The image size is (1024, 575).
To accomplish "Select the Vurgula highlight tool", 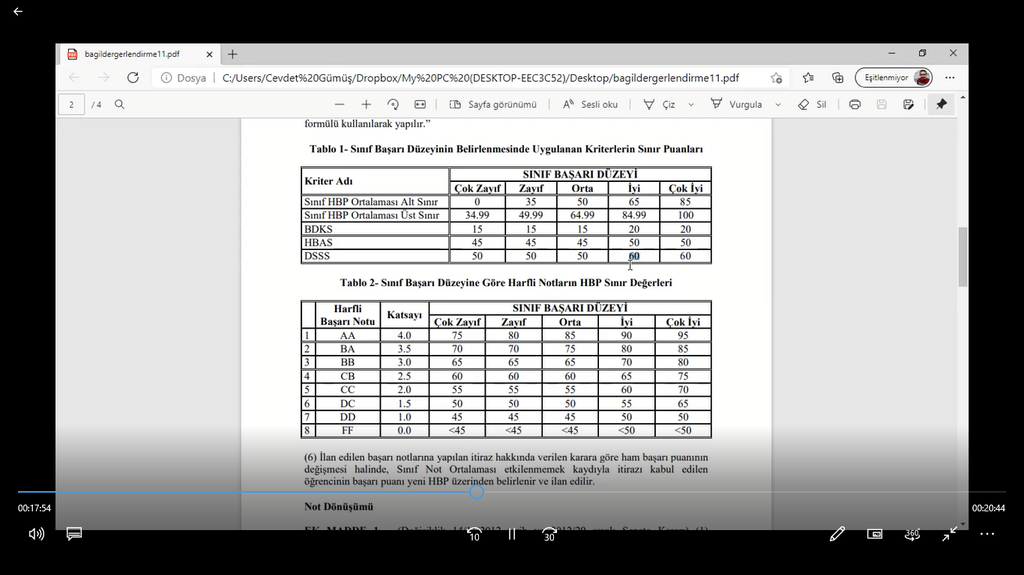I will pos(737,105).
